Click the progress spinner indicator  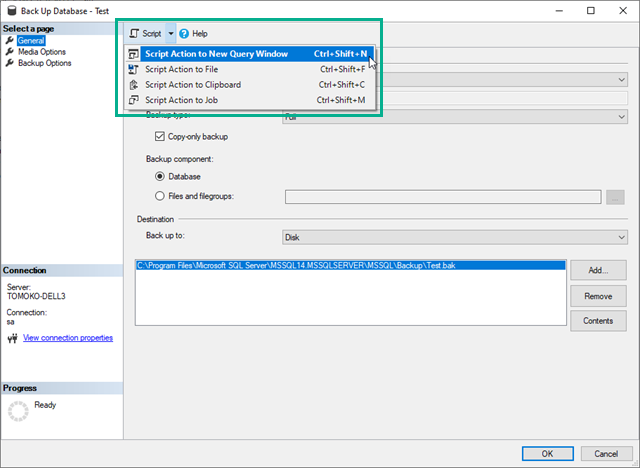coord(18,411)
